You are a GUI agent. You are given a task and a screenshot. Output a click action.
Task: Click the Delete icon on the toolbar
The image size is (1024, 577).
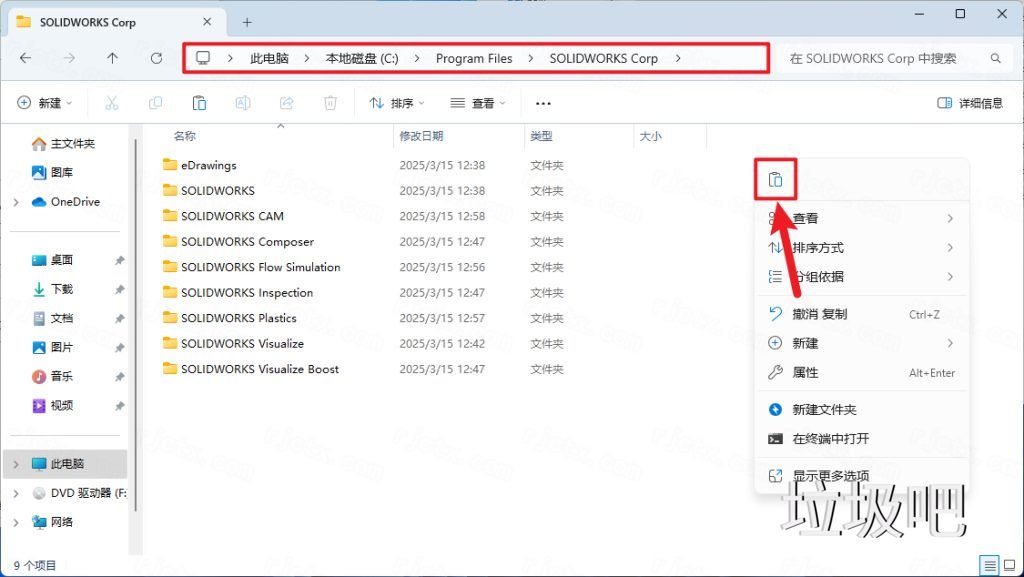330,103
